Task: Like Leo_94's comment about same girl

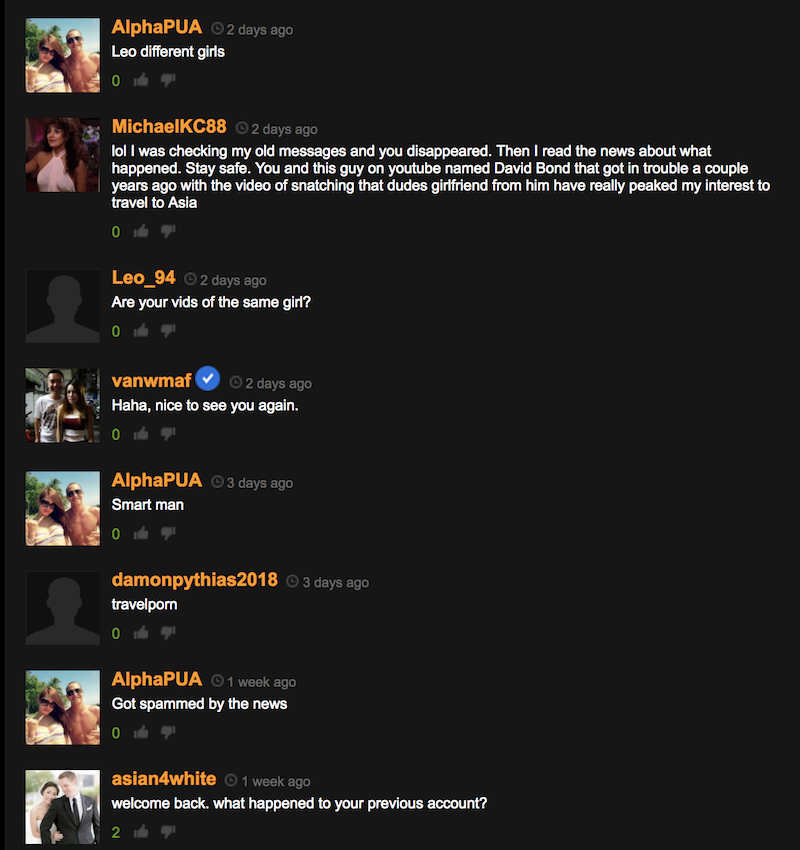Action: click(141, 331)
